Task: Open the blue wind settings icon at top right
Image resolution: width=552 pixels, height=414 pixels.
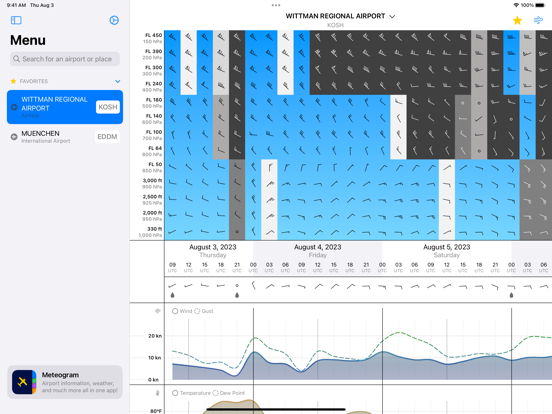Action: pos(538,20)
